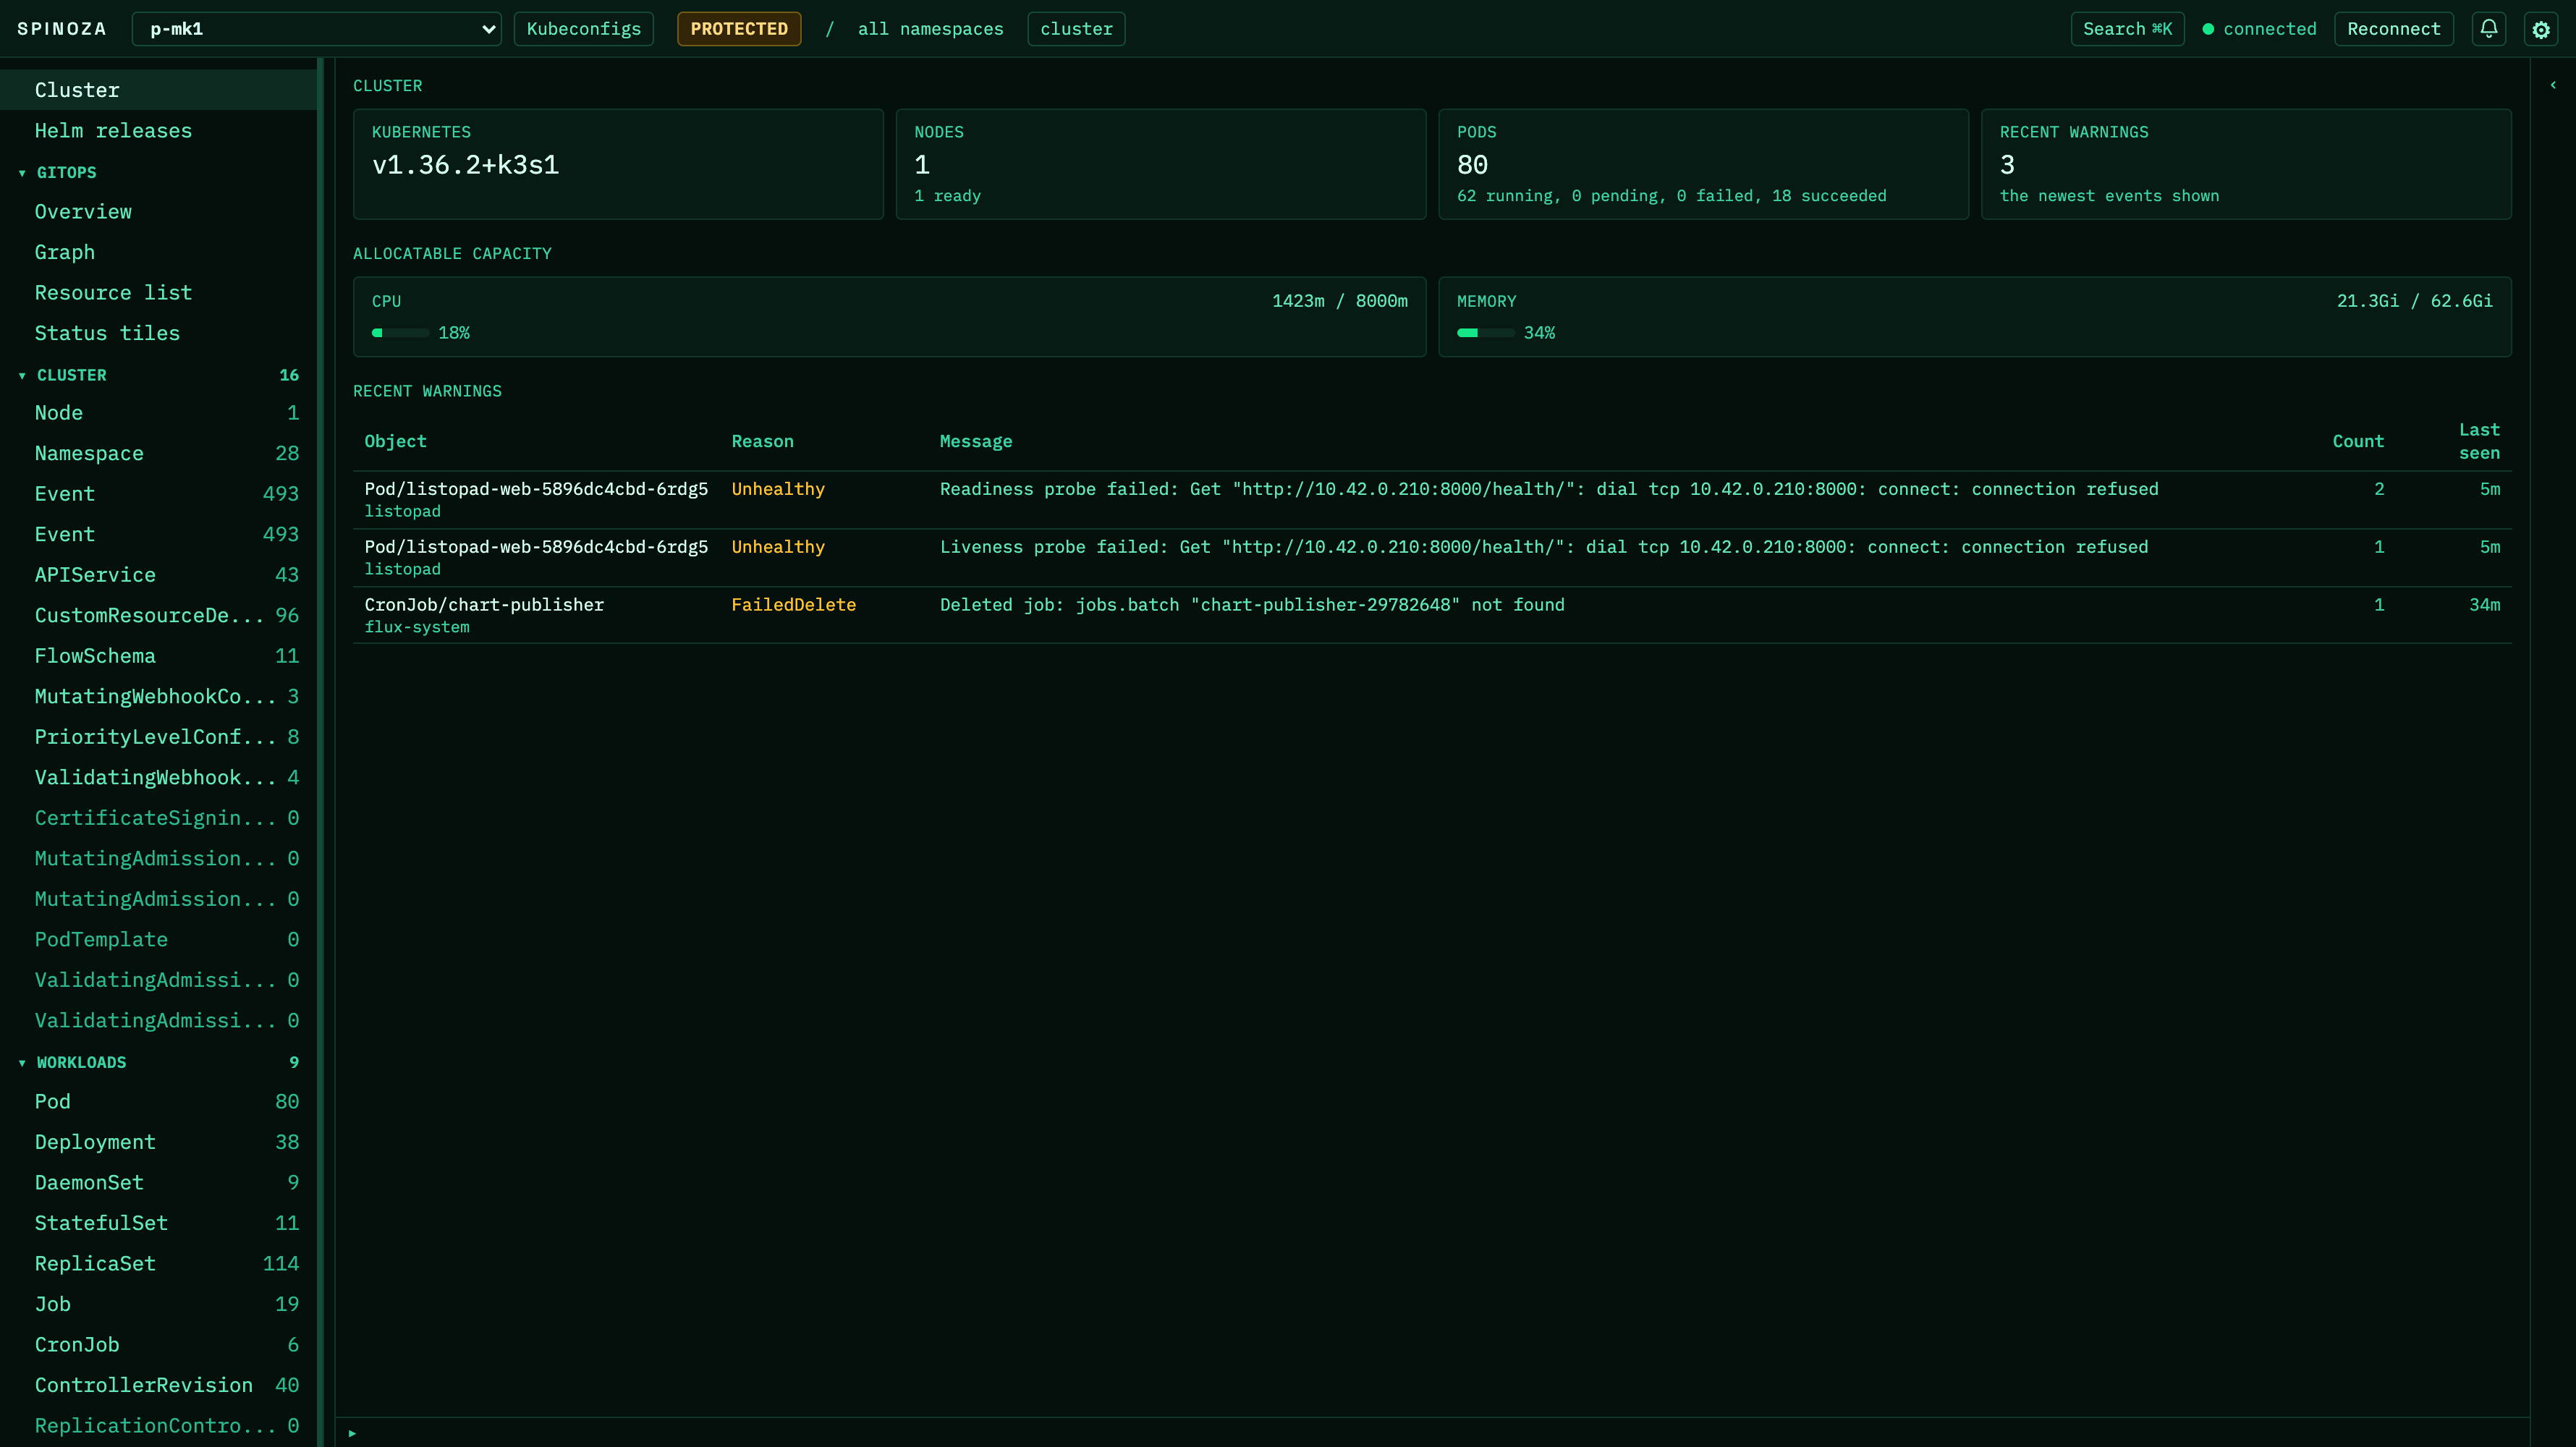Click the CPU usage progress bar
The width and height of the screenshot is (2576, 1447).
(x=400, y=333)
